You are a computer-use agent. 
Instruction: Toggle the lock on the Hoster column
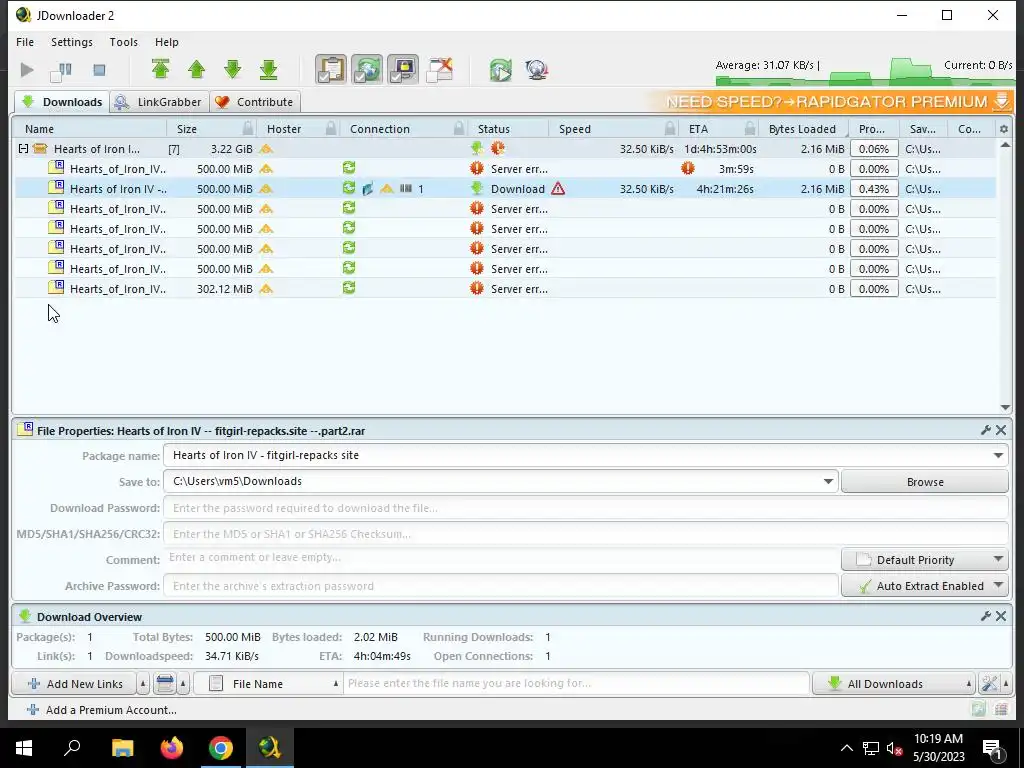coord(331,129)
